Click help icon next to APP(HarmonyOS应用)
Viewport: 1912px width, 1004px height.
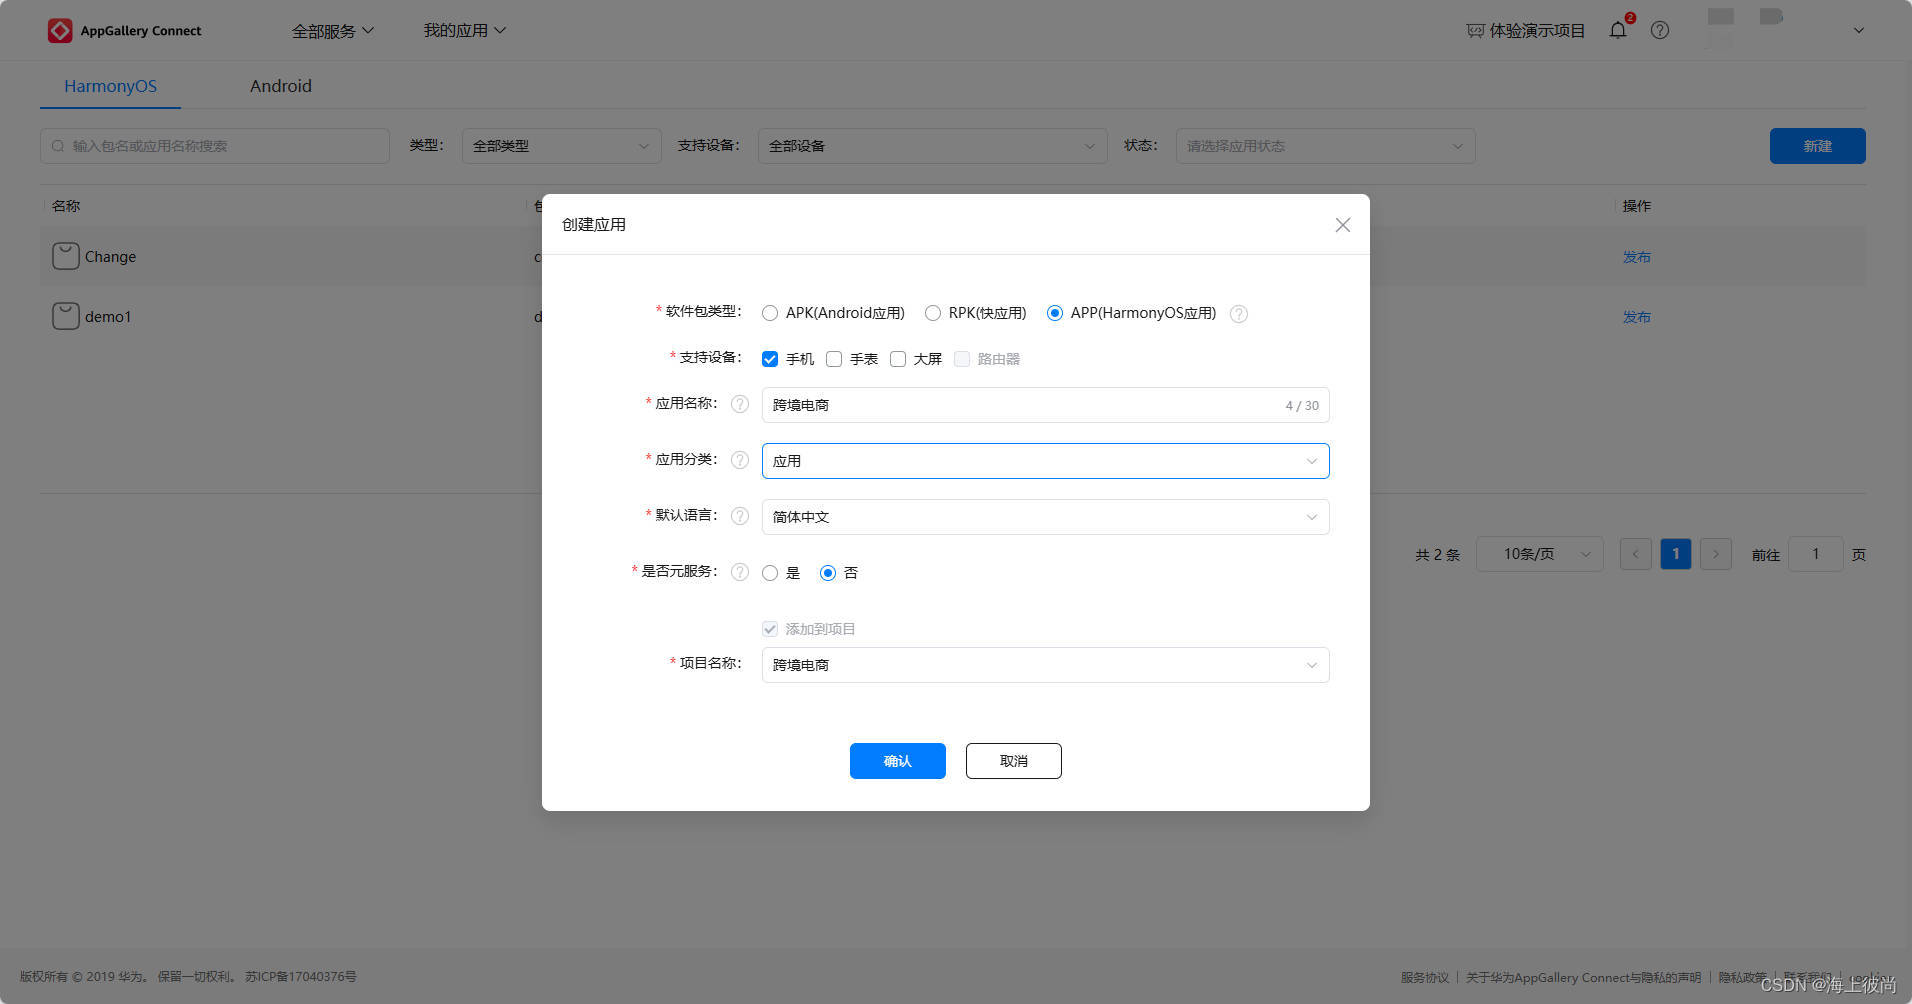pos(1239,314)
